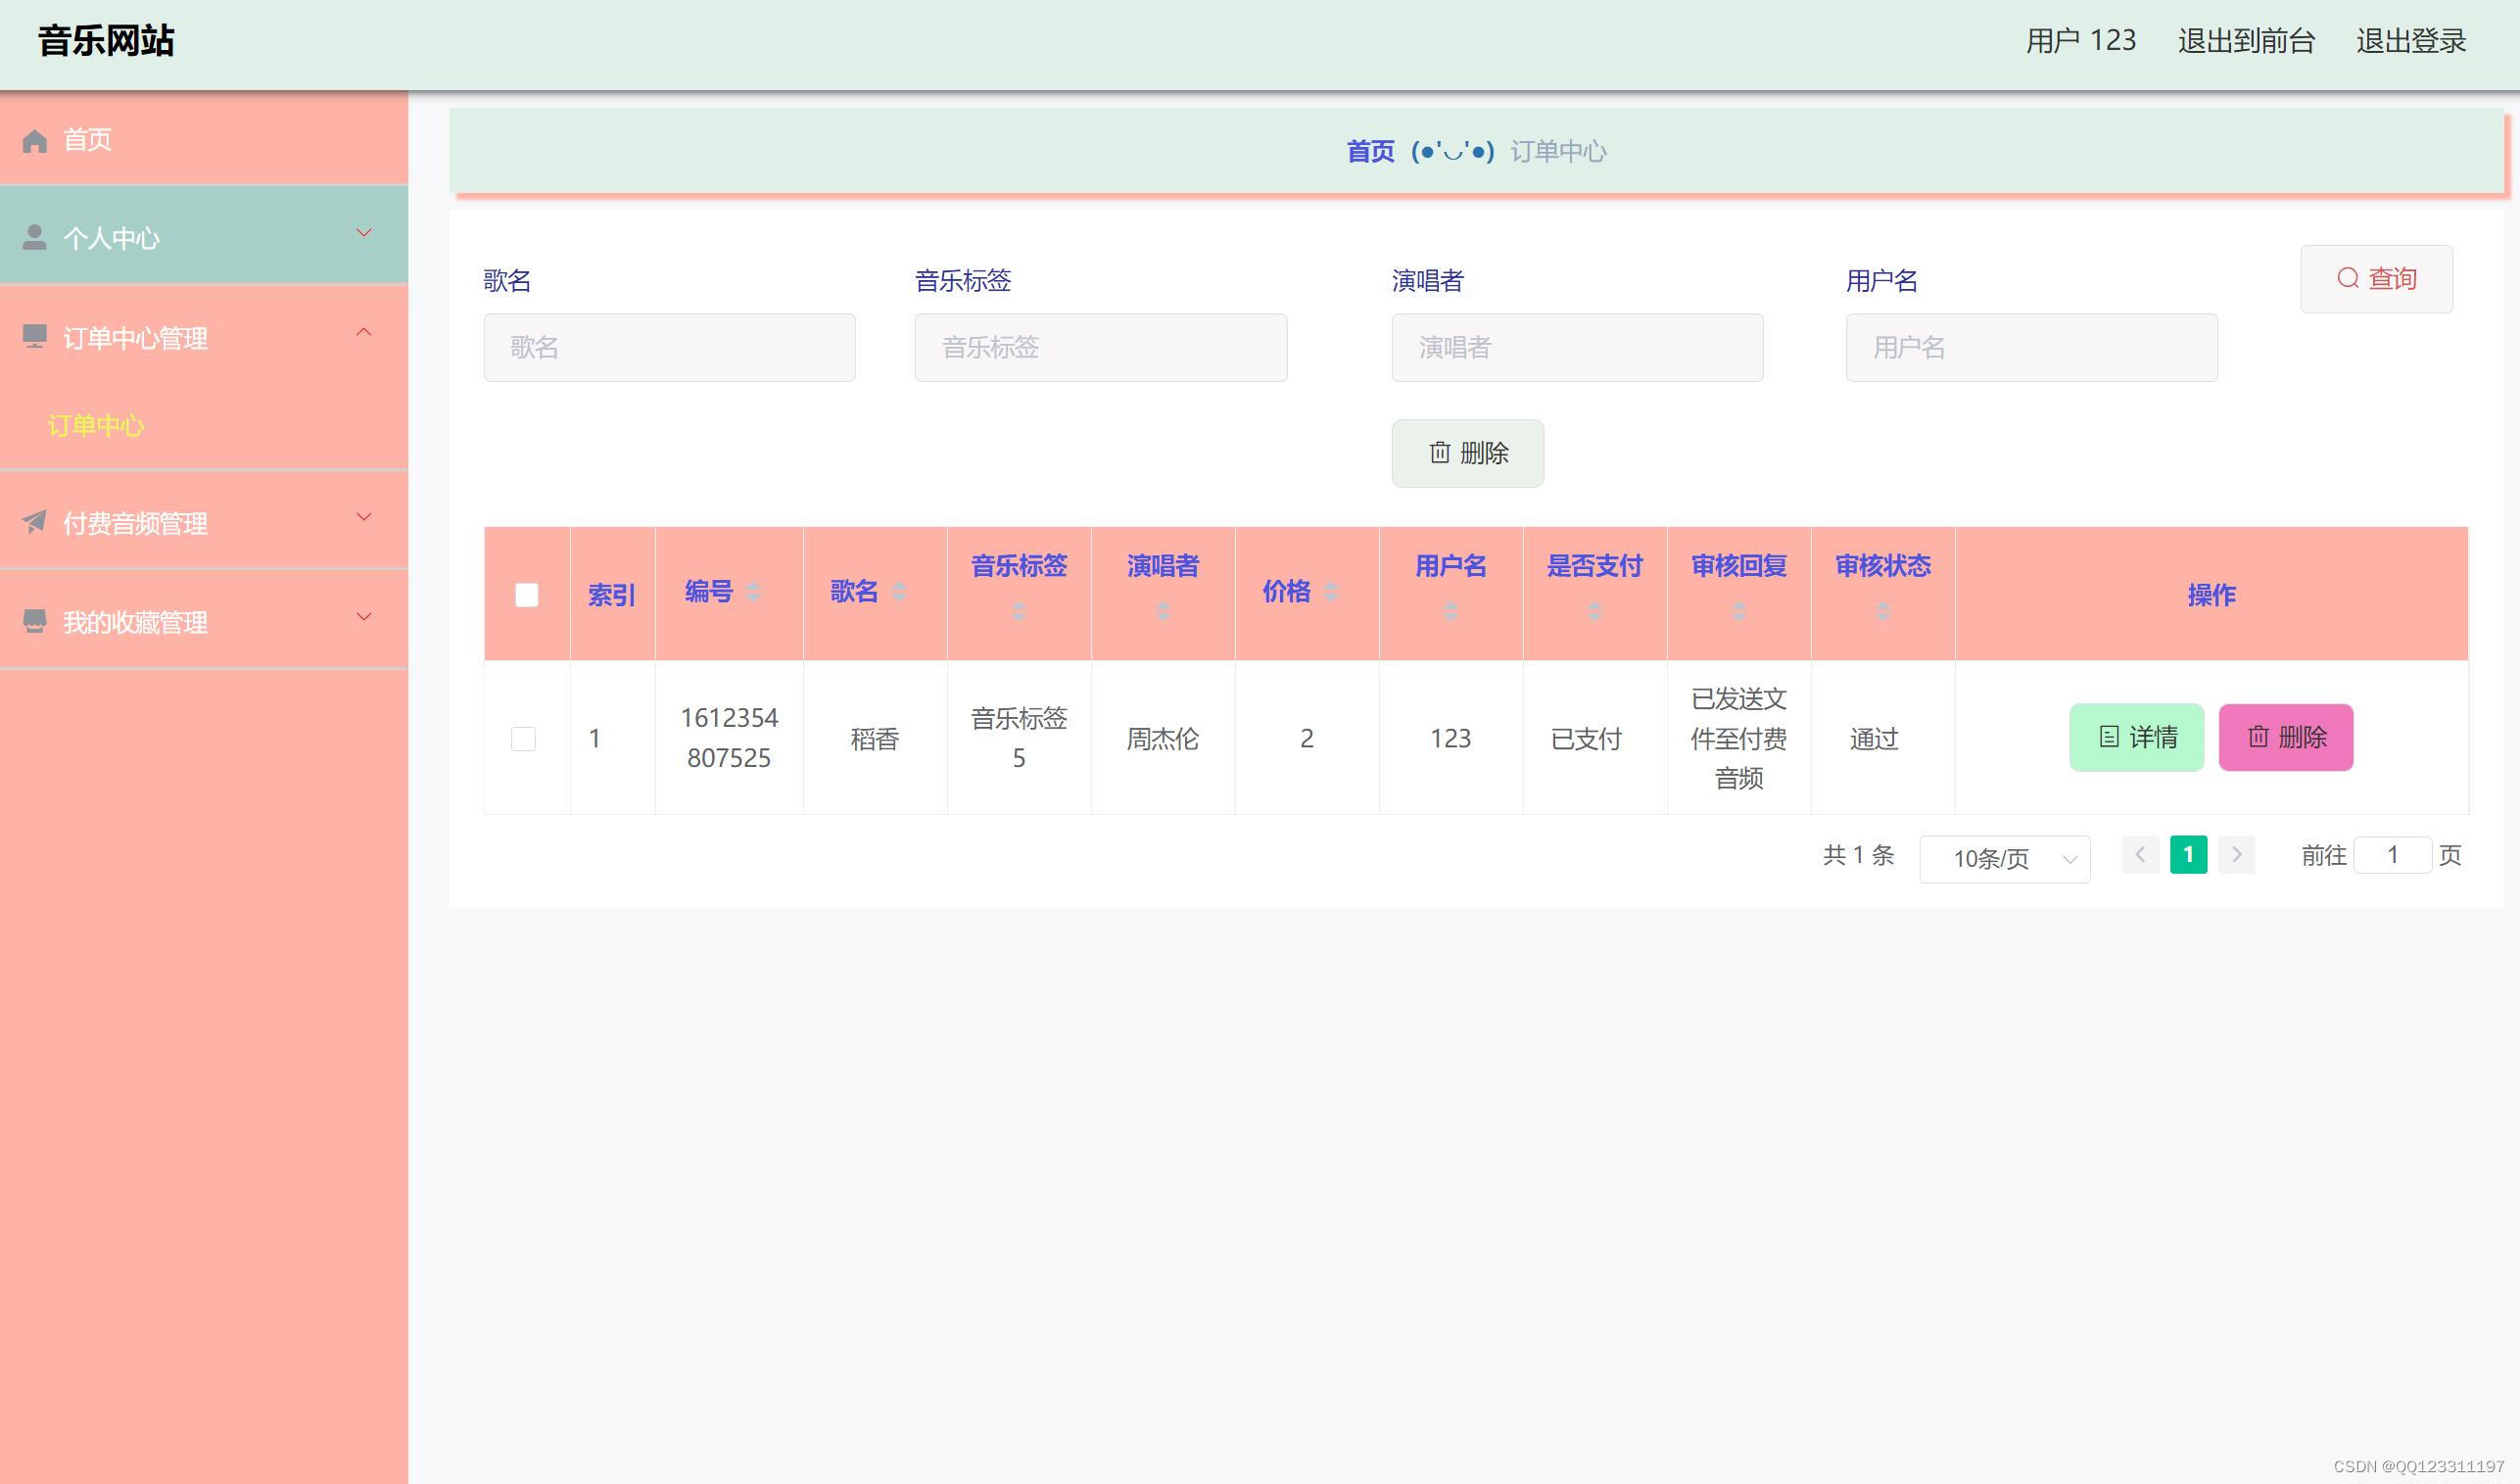The height and width of the screenshot is (1484, 2520).
Task: Toggle the select-all checkbox in table header
Action: (526, 595)
